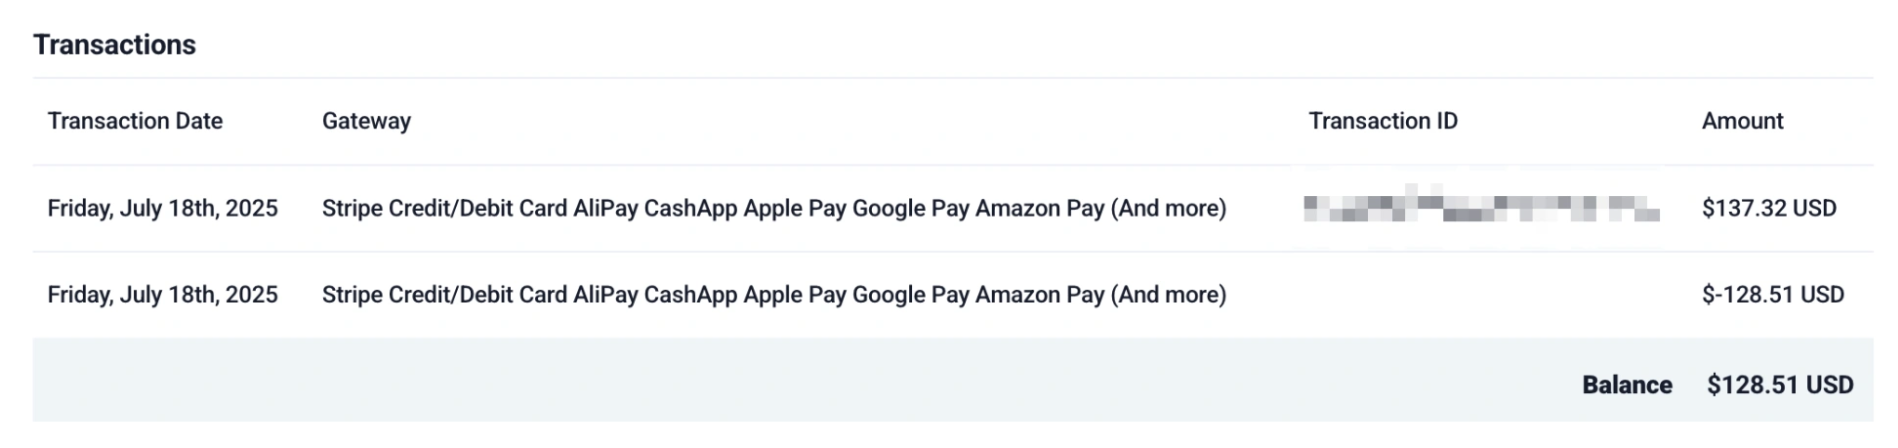
Task: Click "Amazon Pay (And more)" in second row
Action: click(1101, 294)
